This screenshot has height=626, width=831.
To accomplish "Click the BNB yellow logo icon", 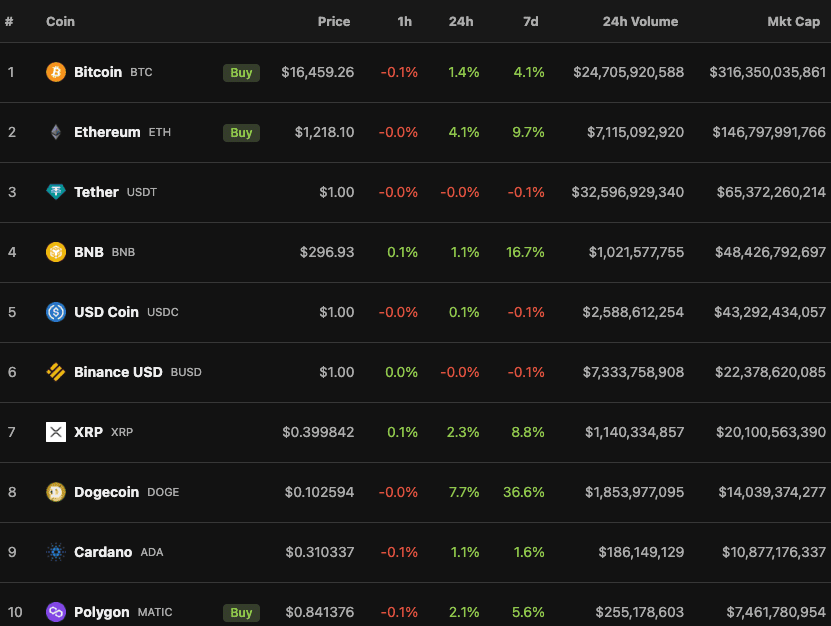I will 56,252.
